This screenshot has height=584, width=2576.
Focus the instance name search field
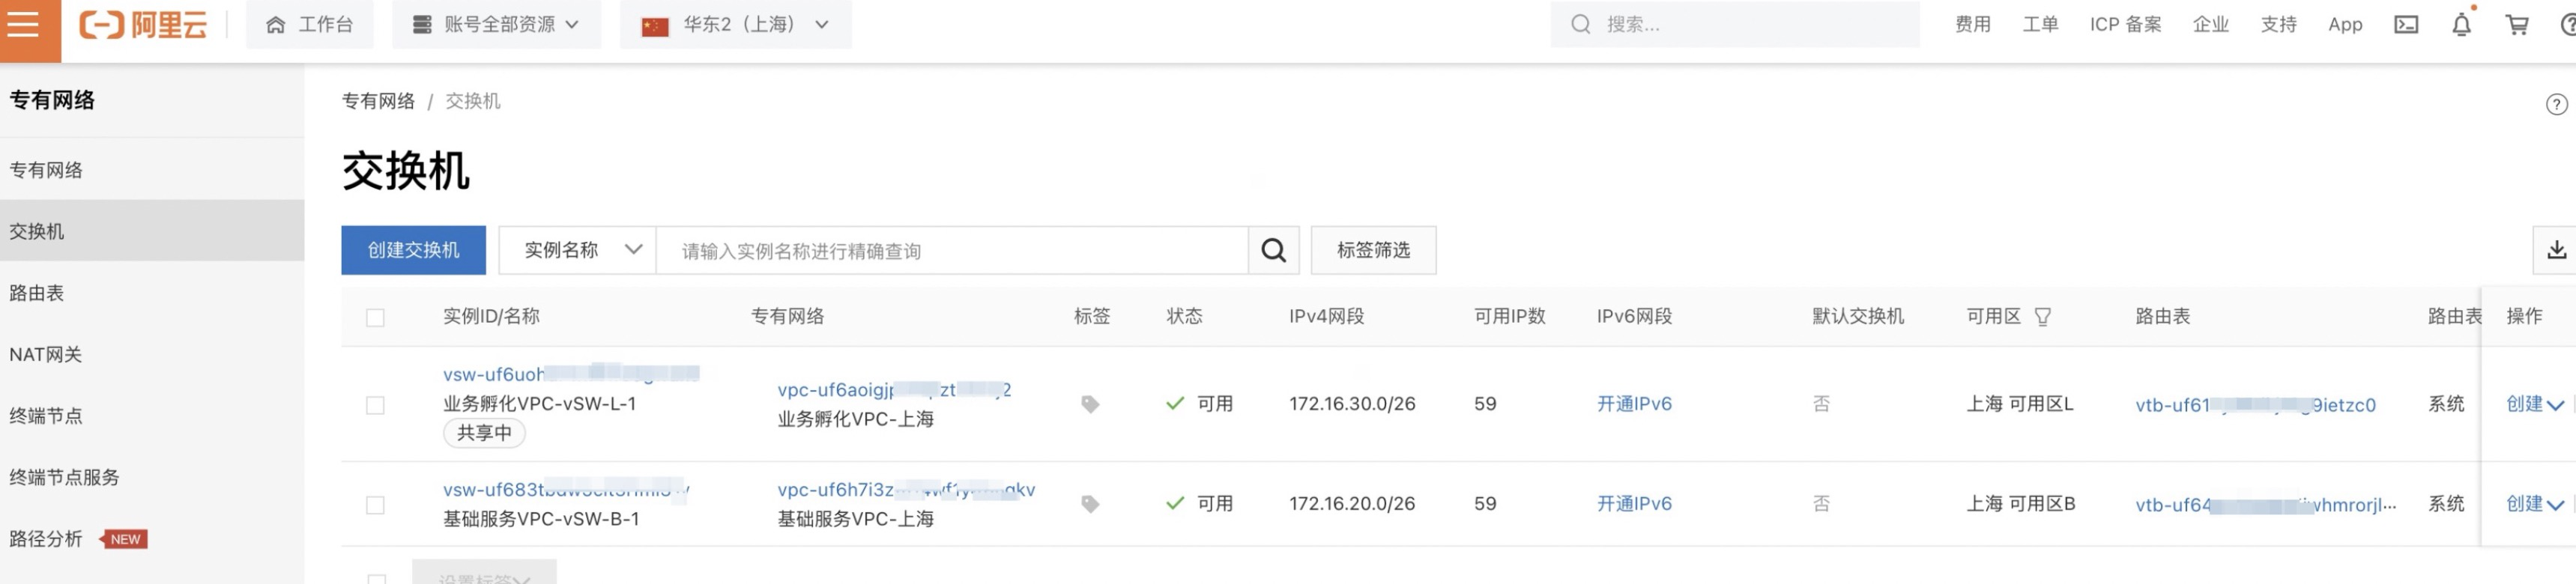point(950,251)
